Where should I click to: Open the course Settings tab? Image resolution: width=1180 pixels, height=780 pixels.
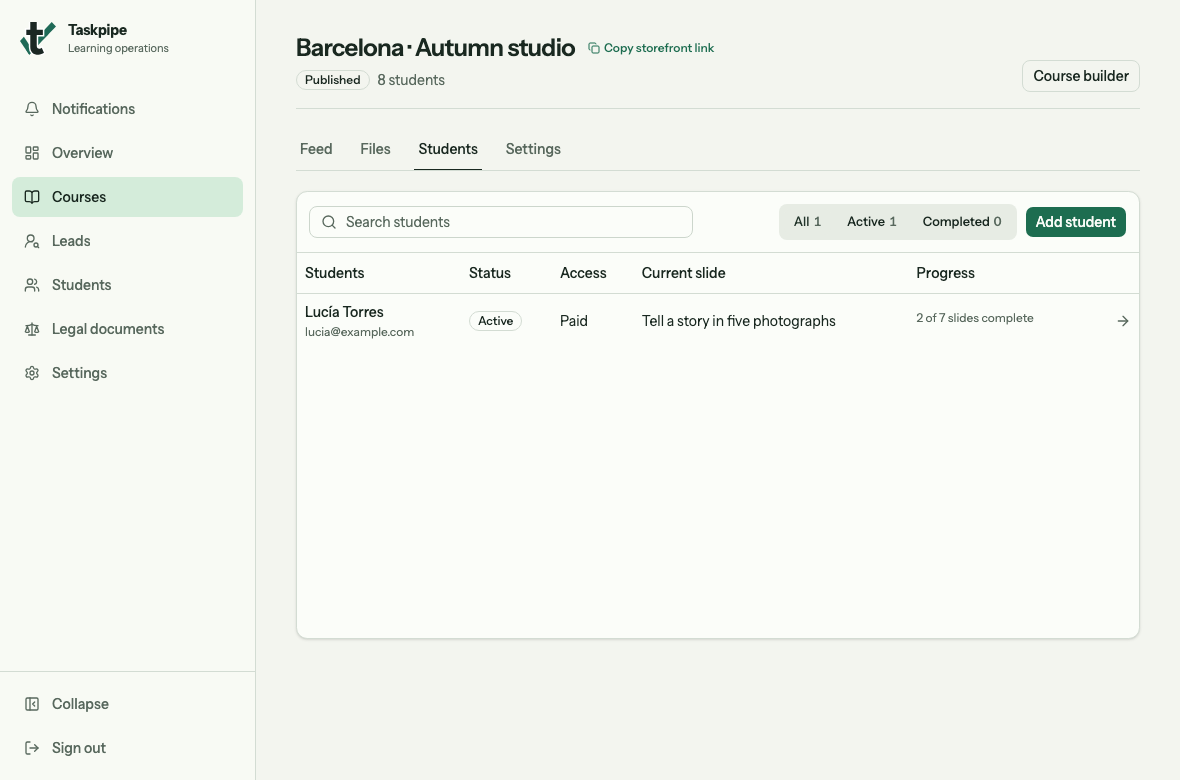coord(533,149)
